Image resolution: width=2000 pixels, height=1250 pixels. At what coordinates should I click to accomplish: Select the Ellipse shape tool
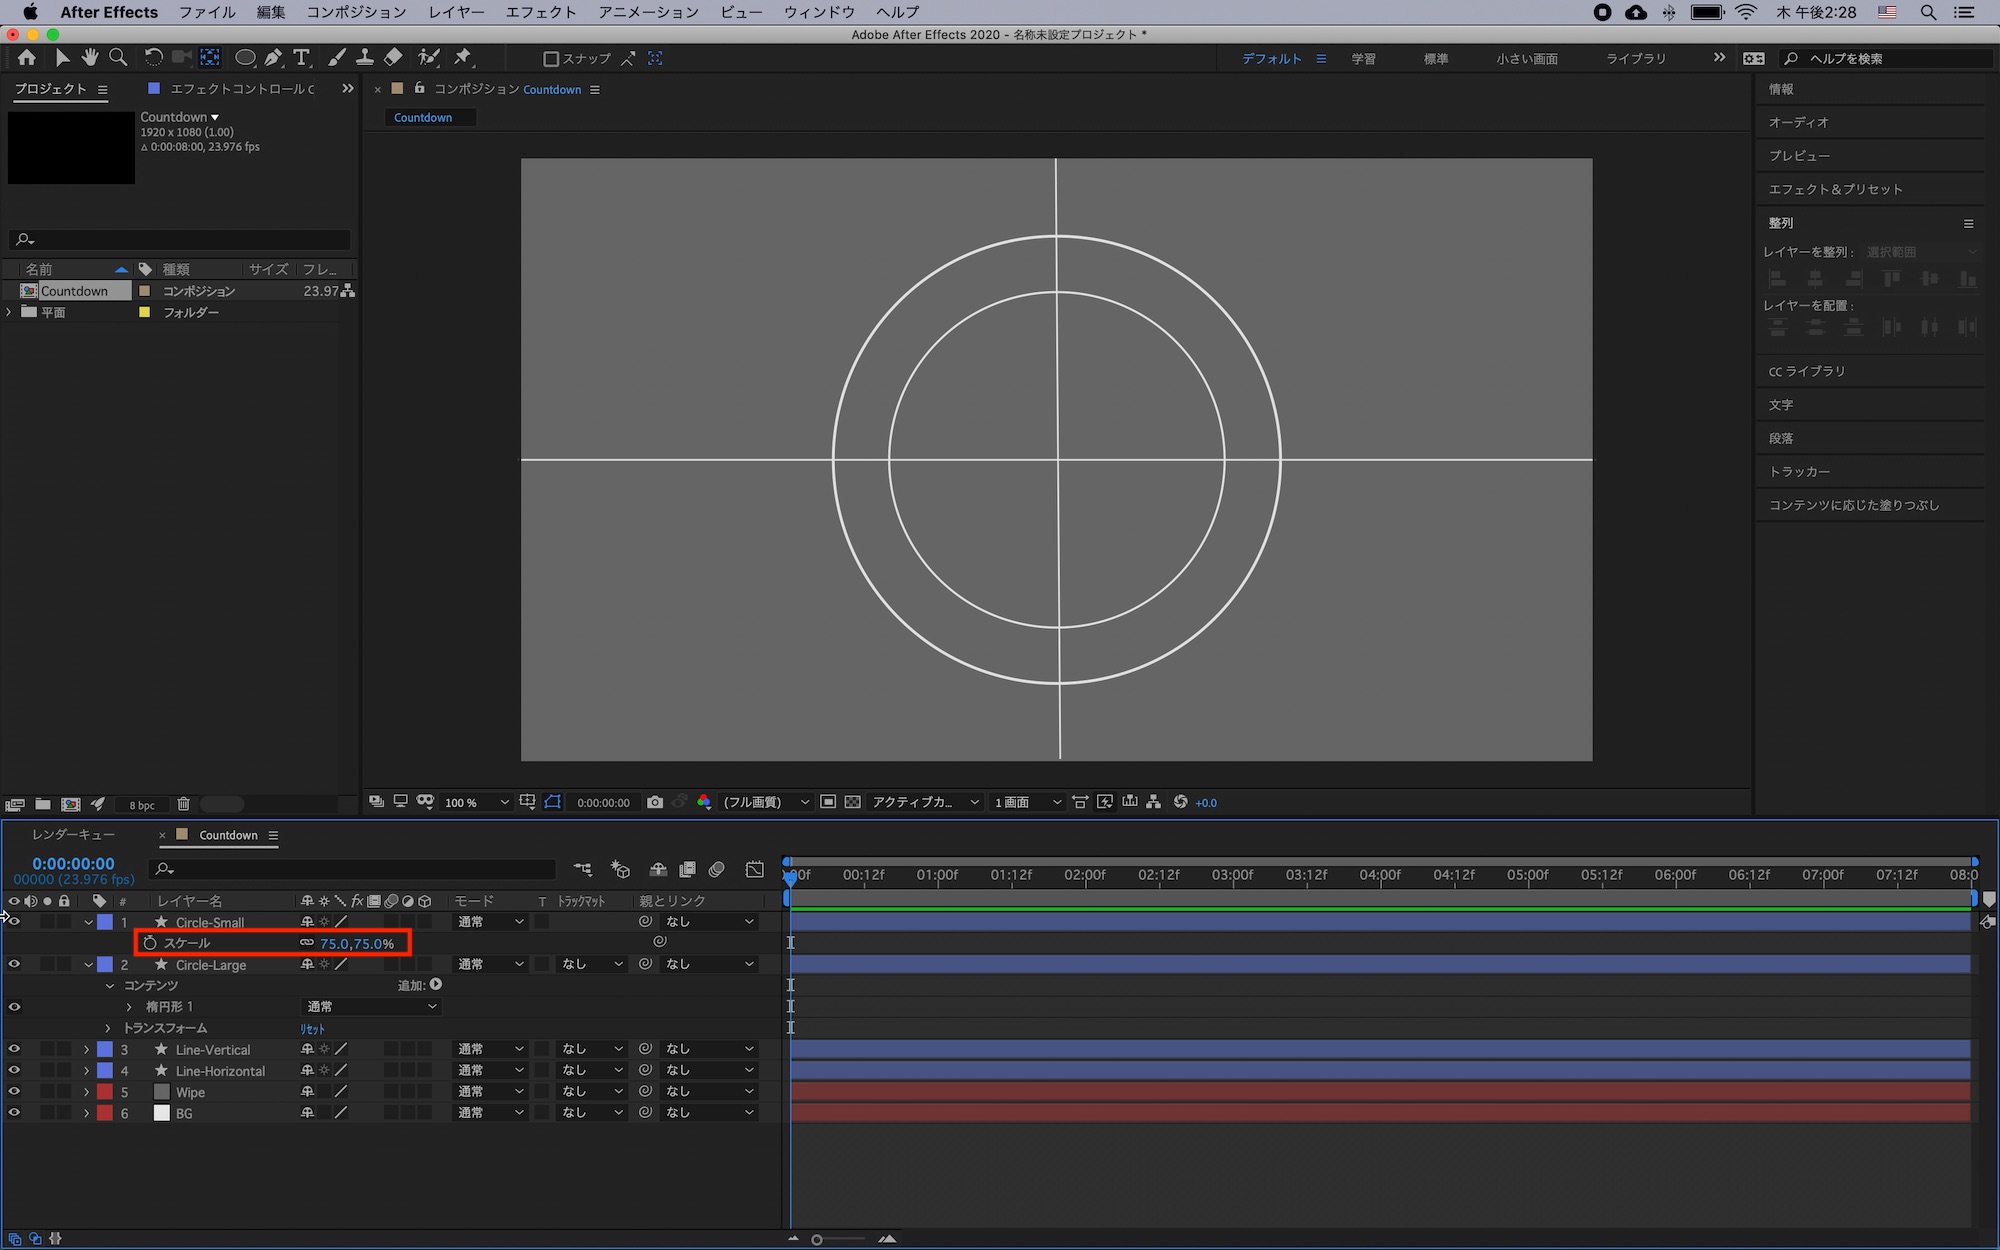click(x=244, y=57)
